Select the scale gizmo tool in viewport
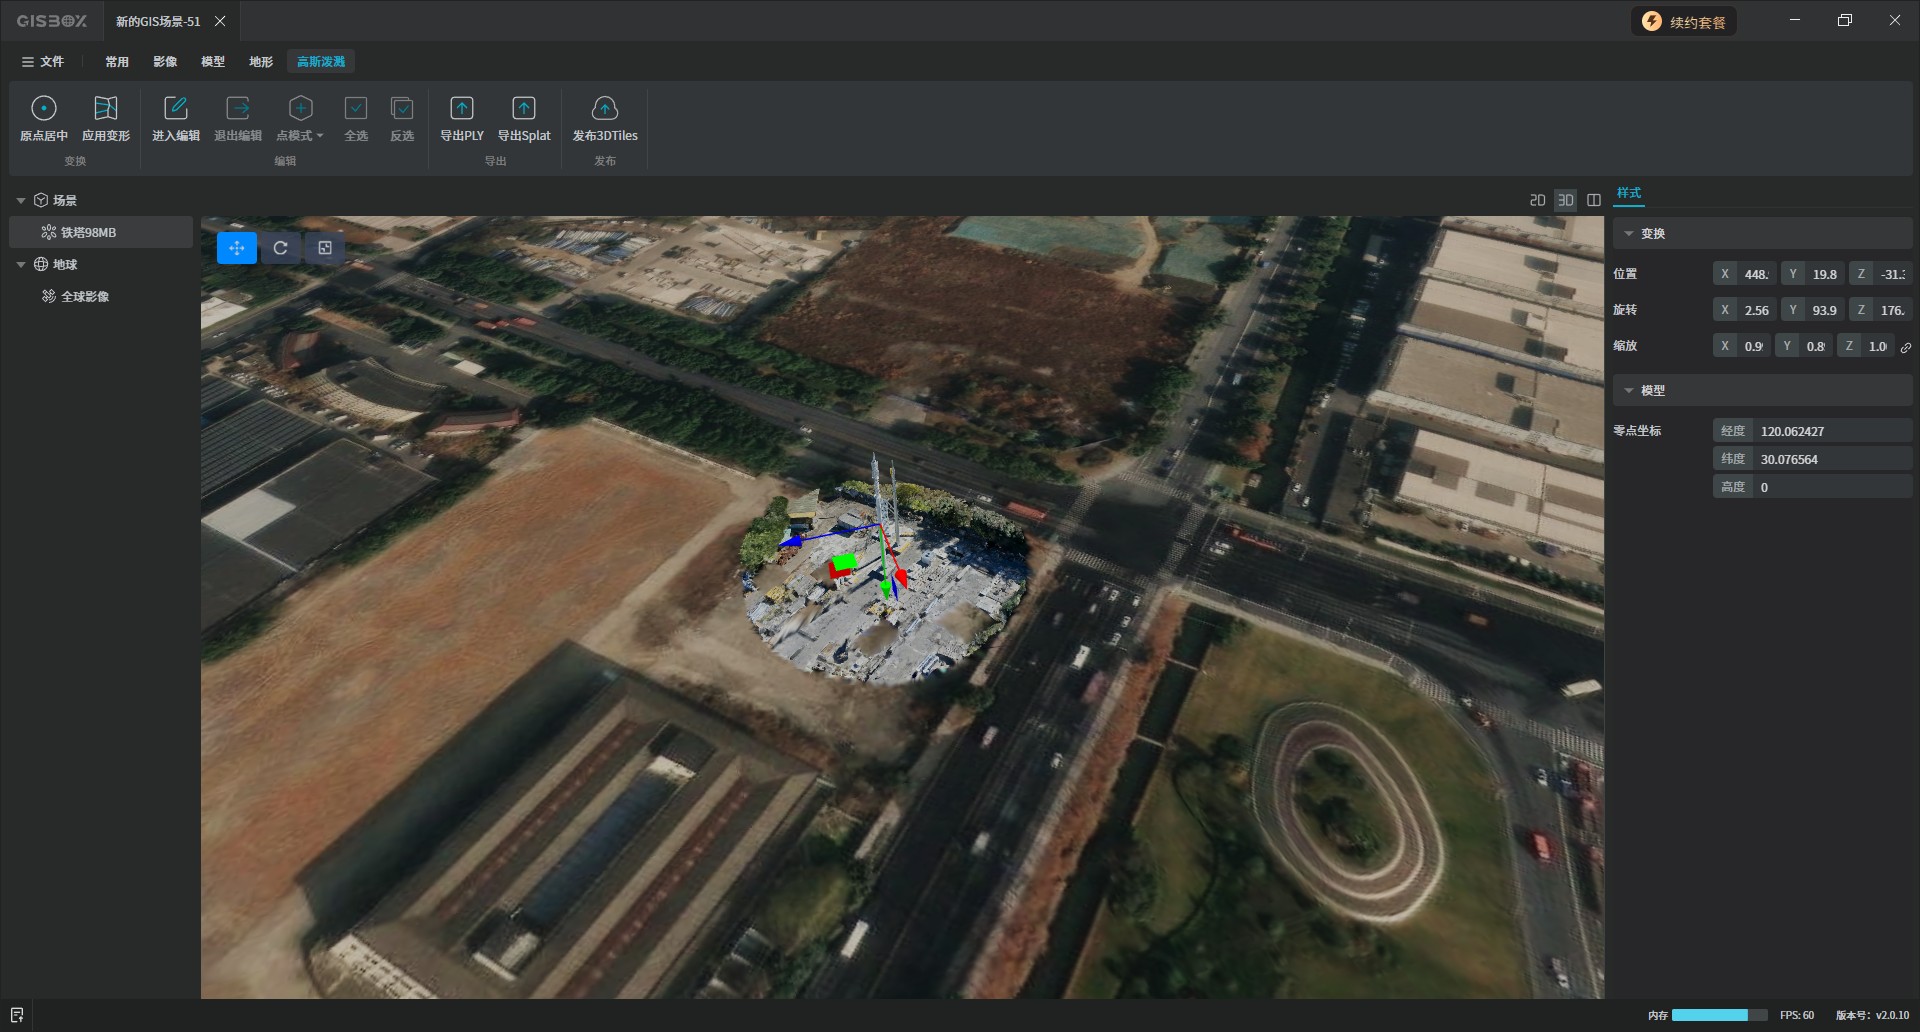The image size is (1920, 1032). pos(325,248)
